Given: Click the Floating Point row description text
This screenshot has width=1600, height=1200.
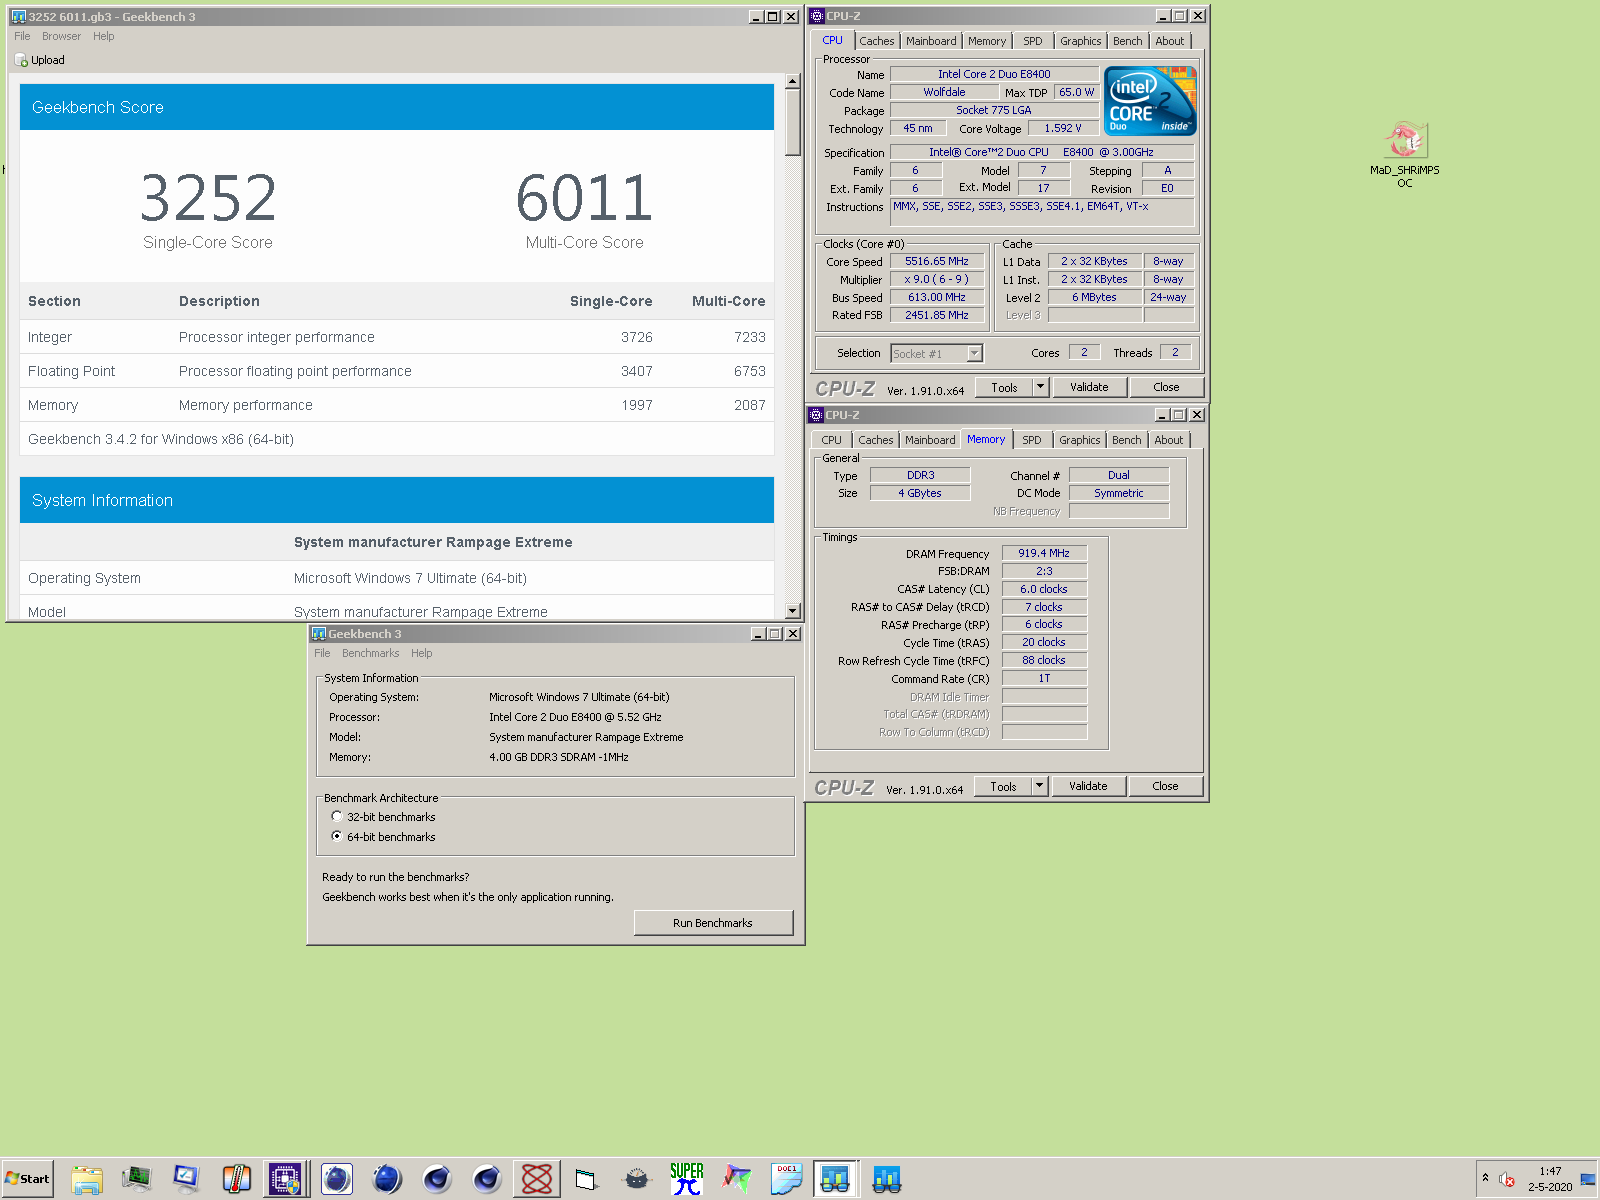Looking at the screenshot, I should pyautogui.click(x=295, y=371).
